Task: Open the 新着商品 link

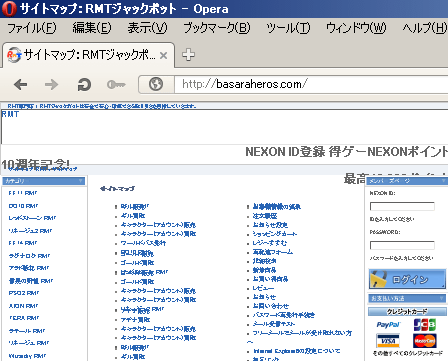Action: click(x=264, y=270)
